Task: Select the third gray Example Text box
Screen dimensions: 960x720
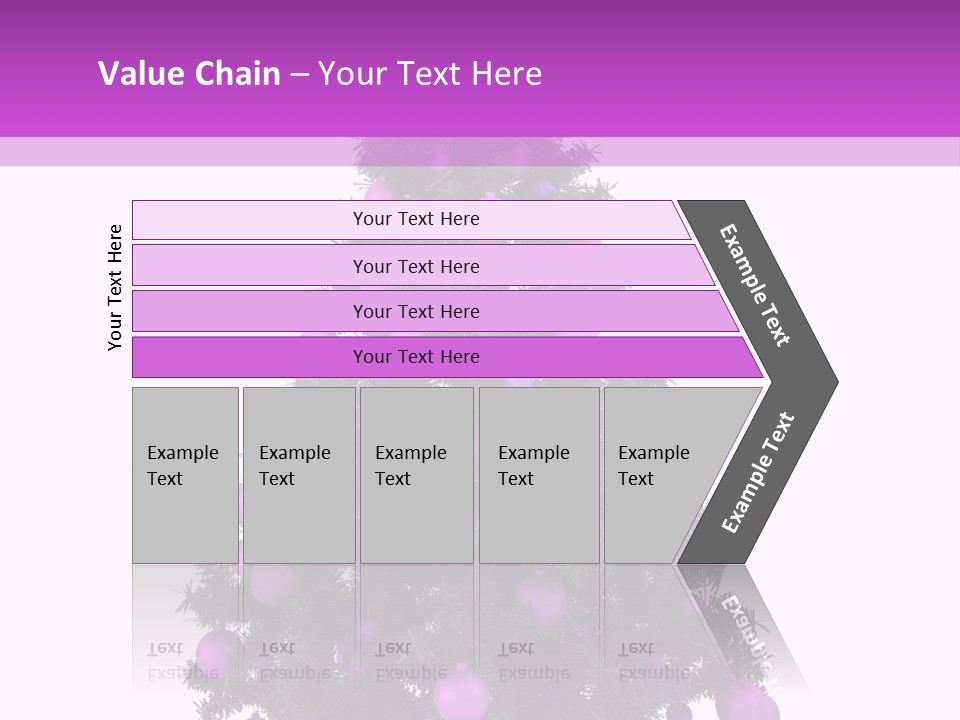Action: tap(416, 474)
